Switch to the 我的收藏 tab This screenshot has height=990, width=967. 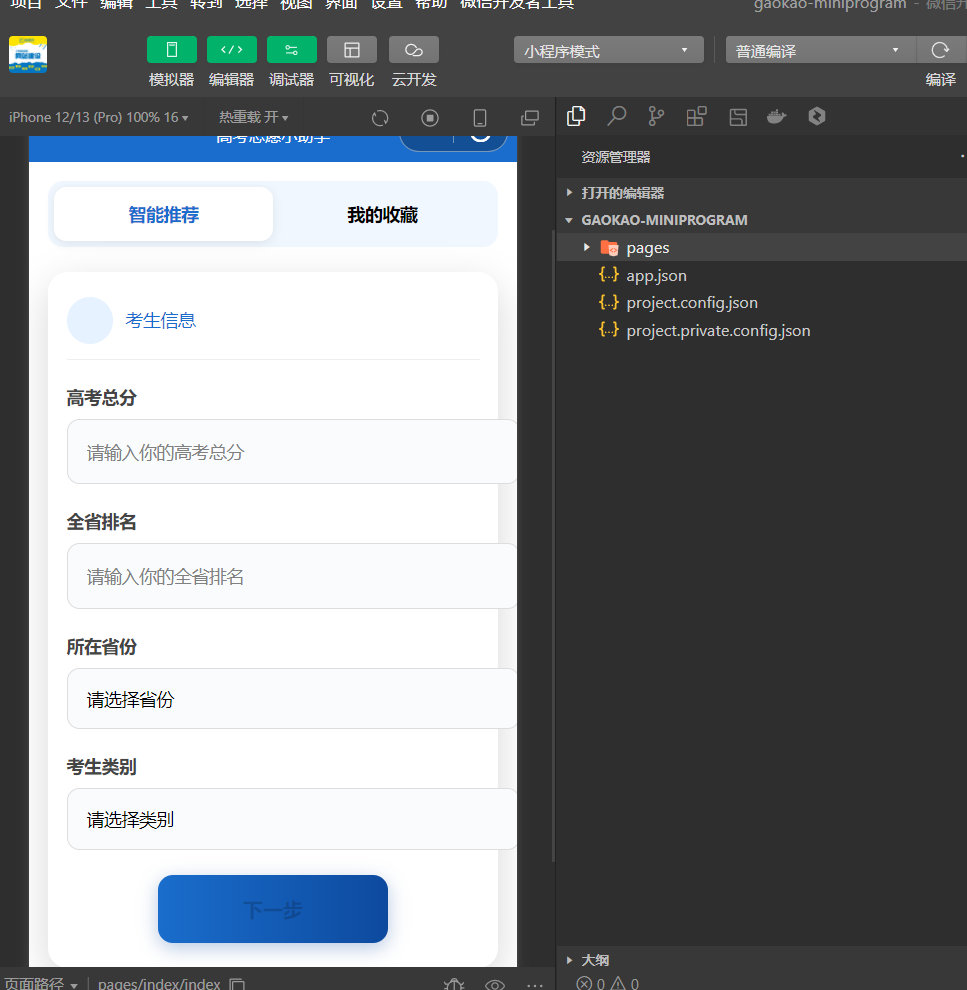(x=383, y=215)
